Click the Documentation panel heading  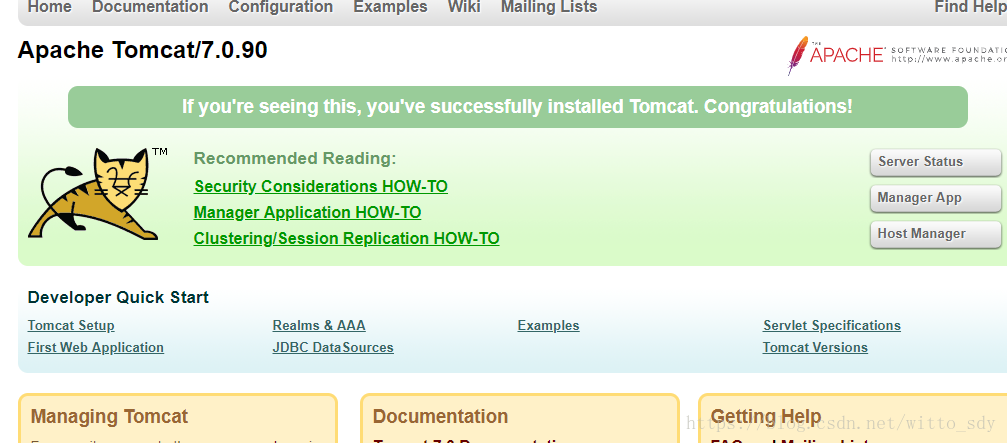(441, 416)
